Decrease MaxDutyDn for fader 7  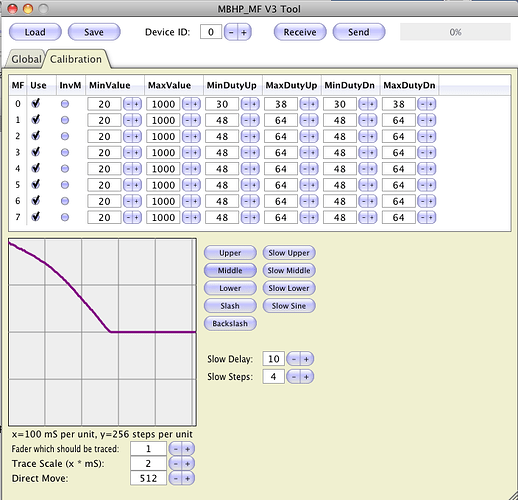(x=422, y=218)
